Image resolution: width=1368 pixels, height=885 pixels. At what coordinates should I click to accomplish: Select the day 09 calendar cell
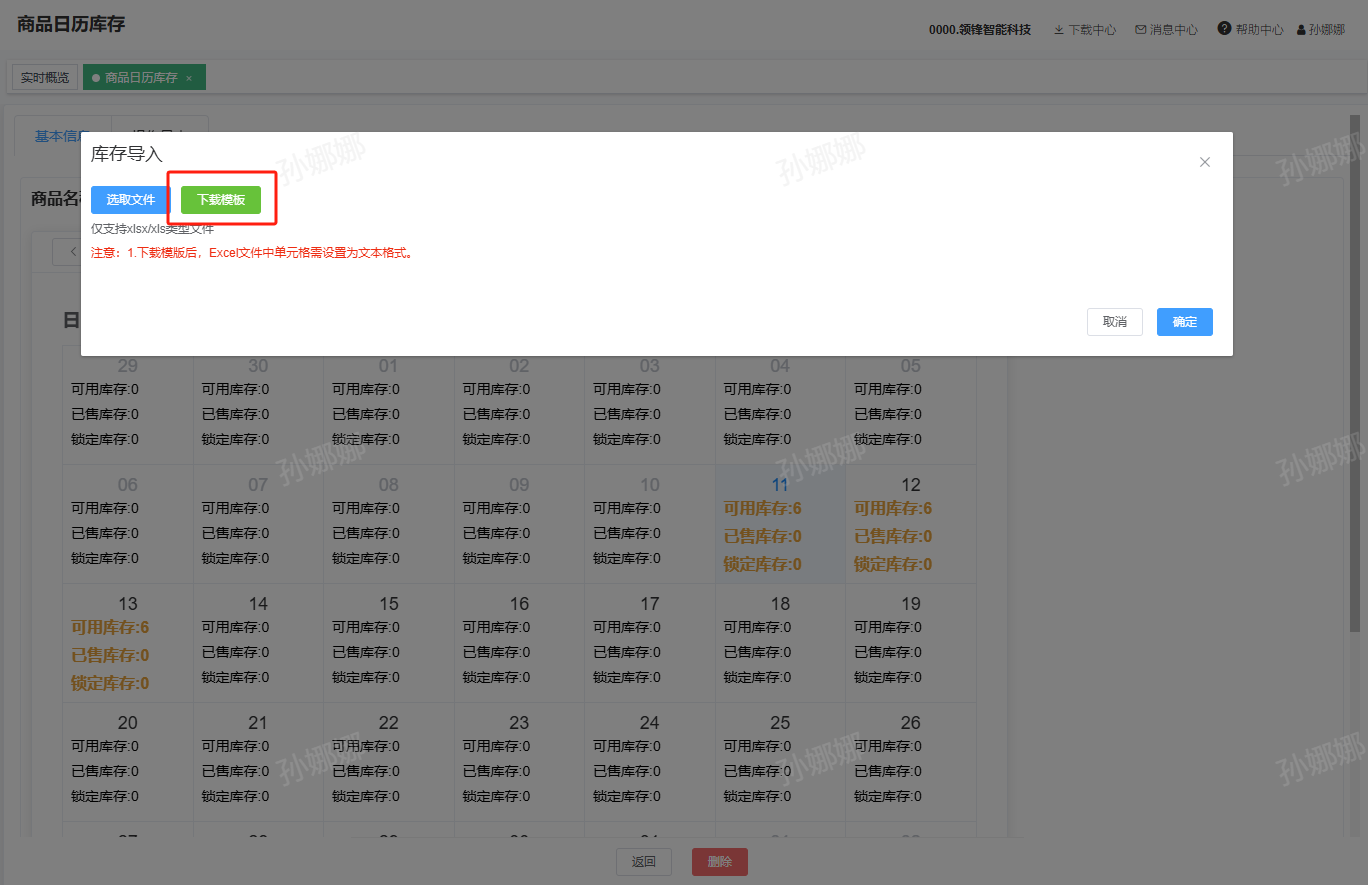[519, 524]
